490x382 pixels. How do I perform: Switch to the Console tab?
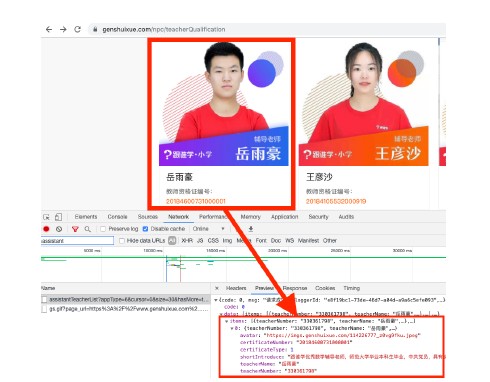coord(117,217)
